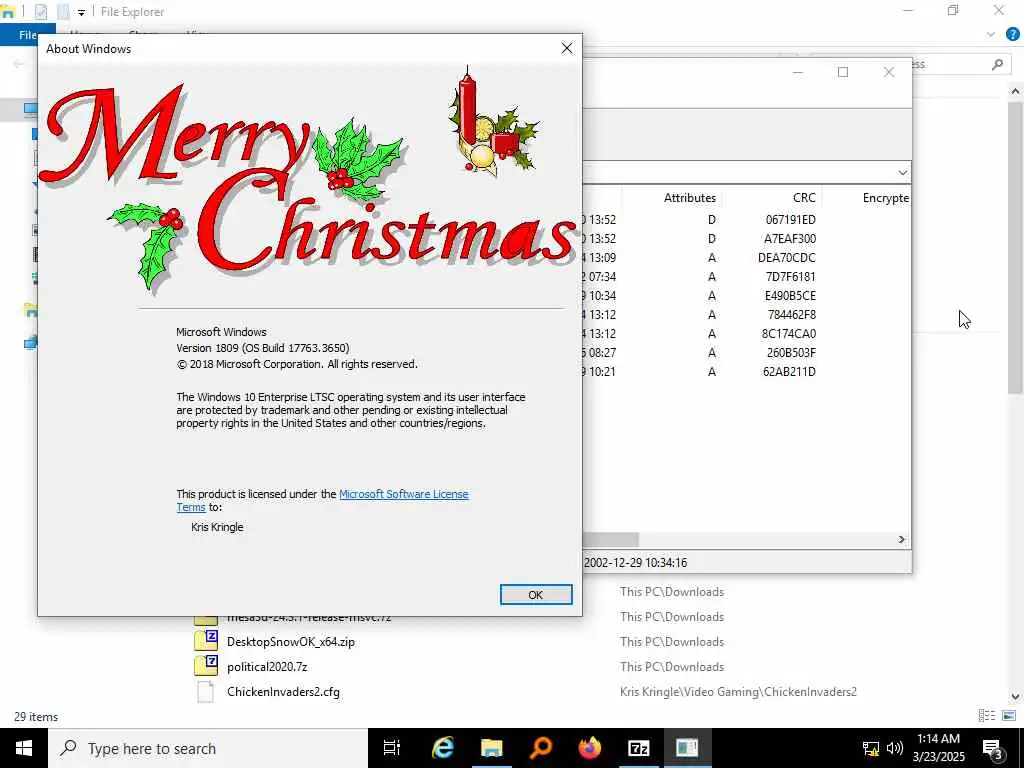Viewport: 1024px width, 768px height.
Task: Select the row with CRC A7EAF300
Action: pyautogui.click(x=746, y=238)
